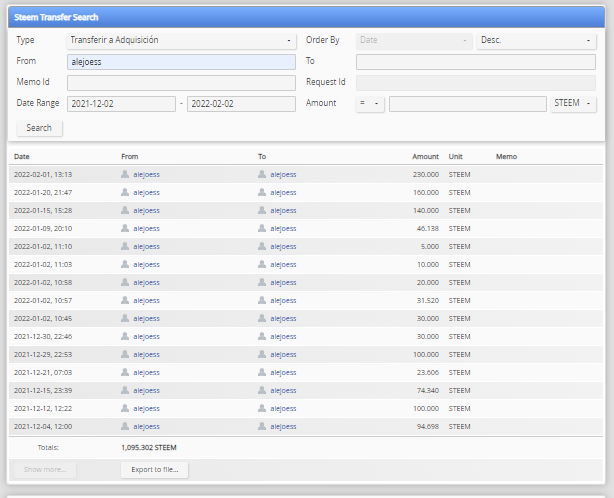Click the From user icon in the 2022-01-15 row
Image resolution: width=614 pixels, height=498 pixels.
pos(125,210)
